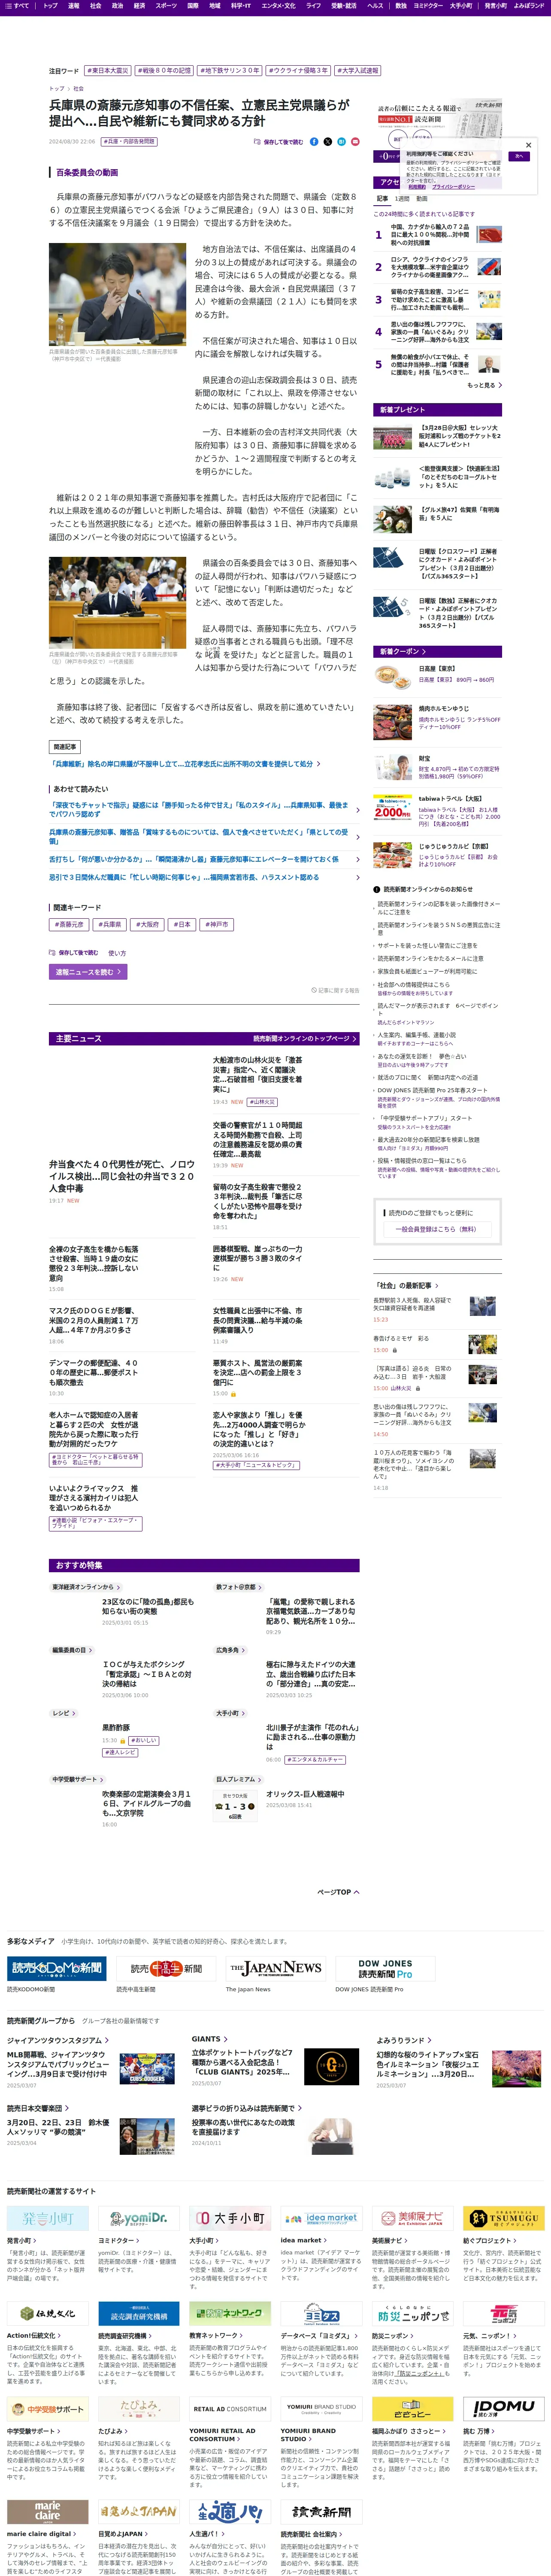Viewport: 551px width, 2576px height.
Task: Click keyword tag #斎藤元彦
Action: [69, 925]
